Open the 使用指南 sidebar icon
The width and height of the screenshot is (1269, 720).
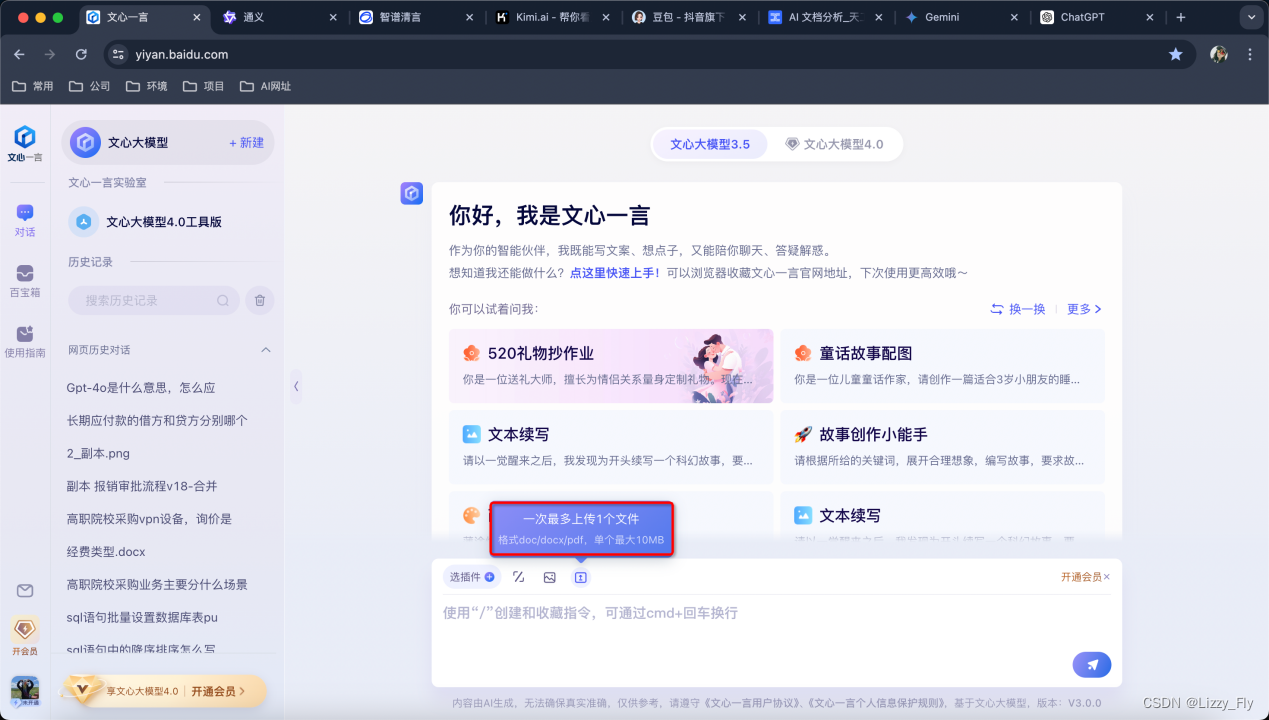(x=25, y=341)
